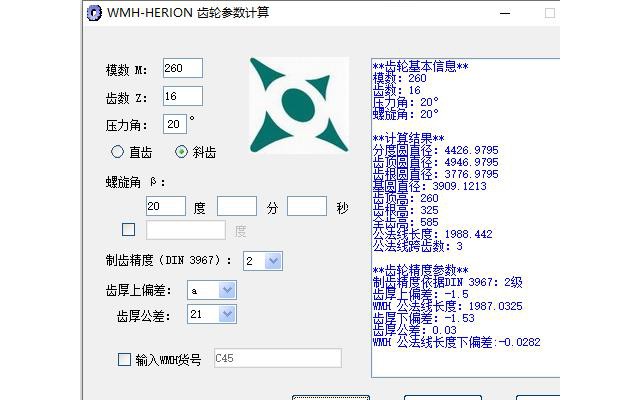Click the WMH-HERION app icon in title bar
The image size is (640, 400).
(x=94, y=13)
